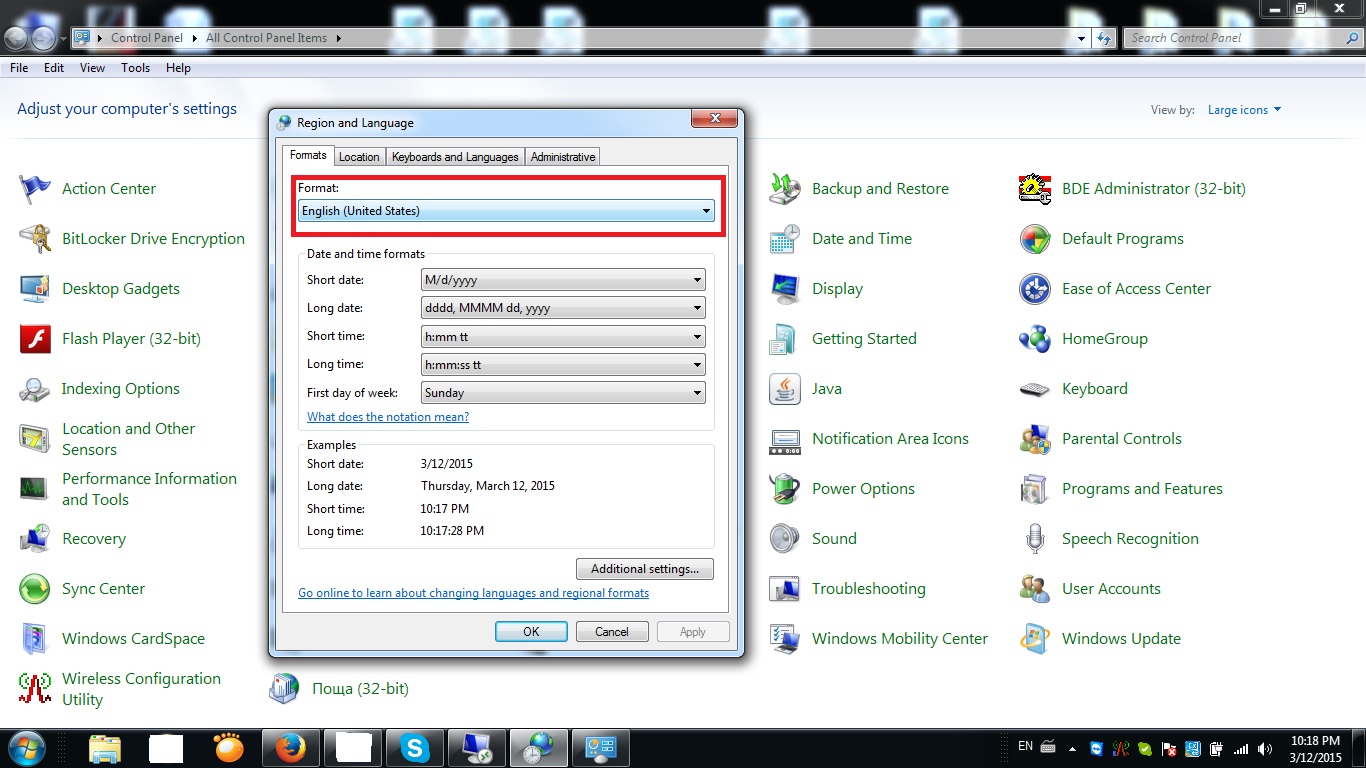Screen dimensions: 1366x768
Task: Open the Sync Center icon
Action: click(35, 589)
